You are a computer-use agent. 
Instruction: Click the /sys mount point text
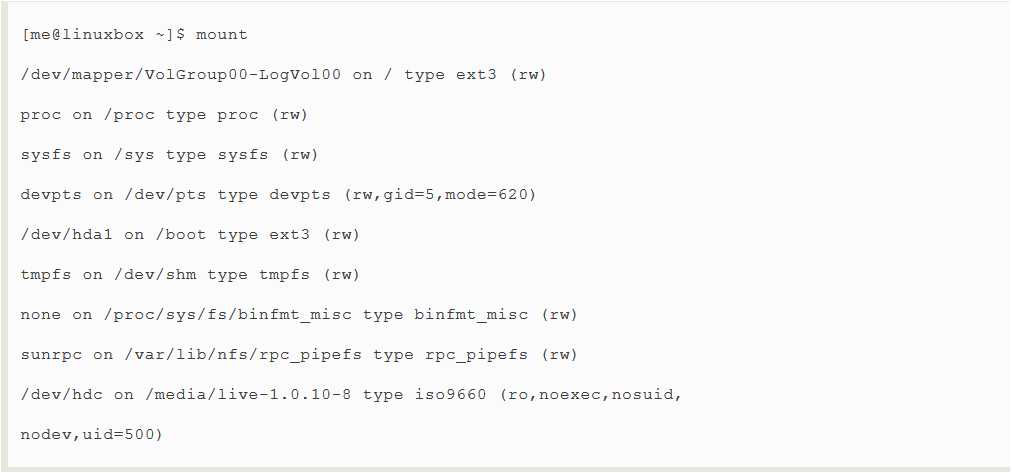(x=134, y=155)
